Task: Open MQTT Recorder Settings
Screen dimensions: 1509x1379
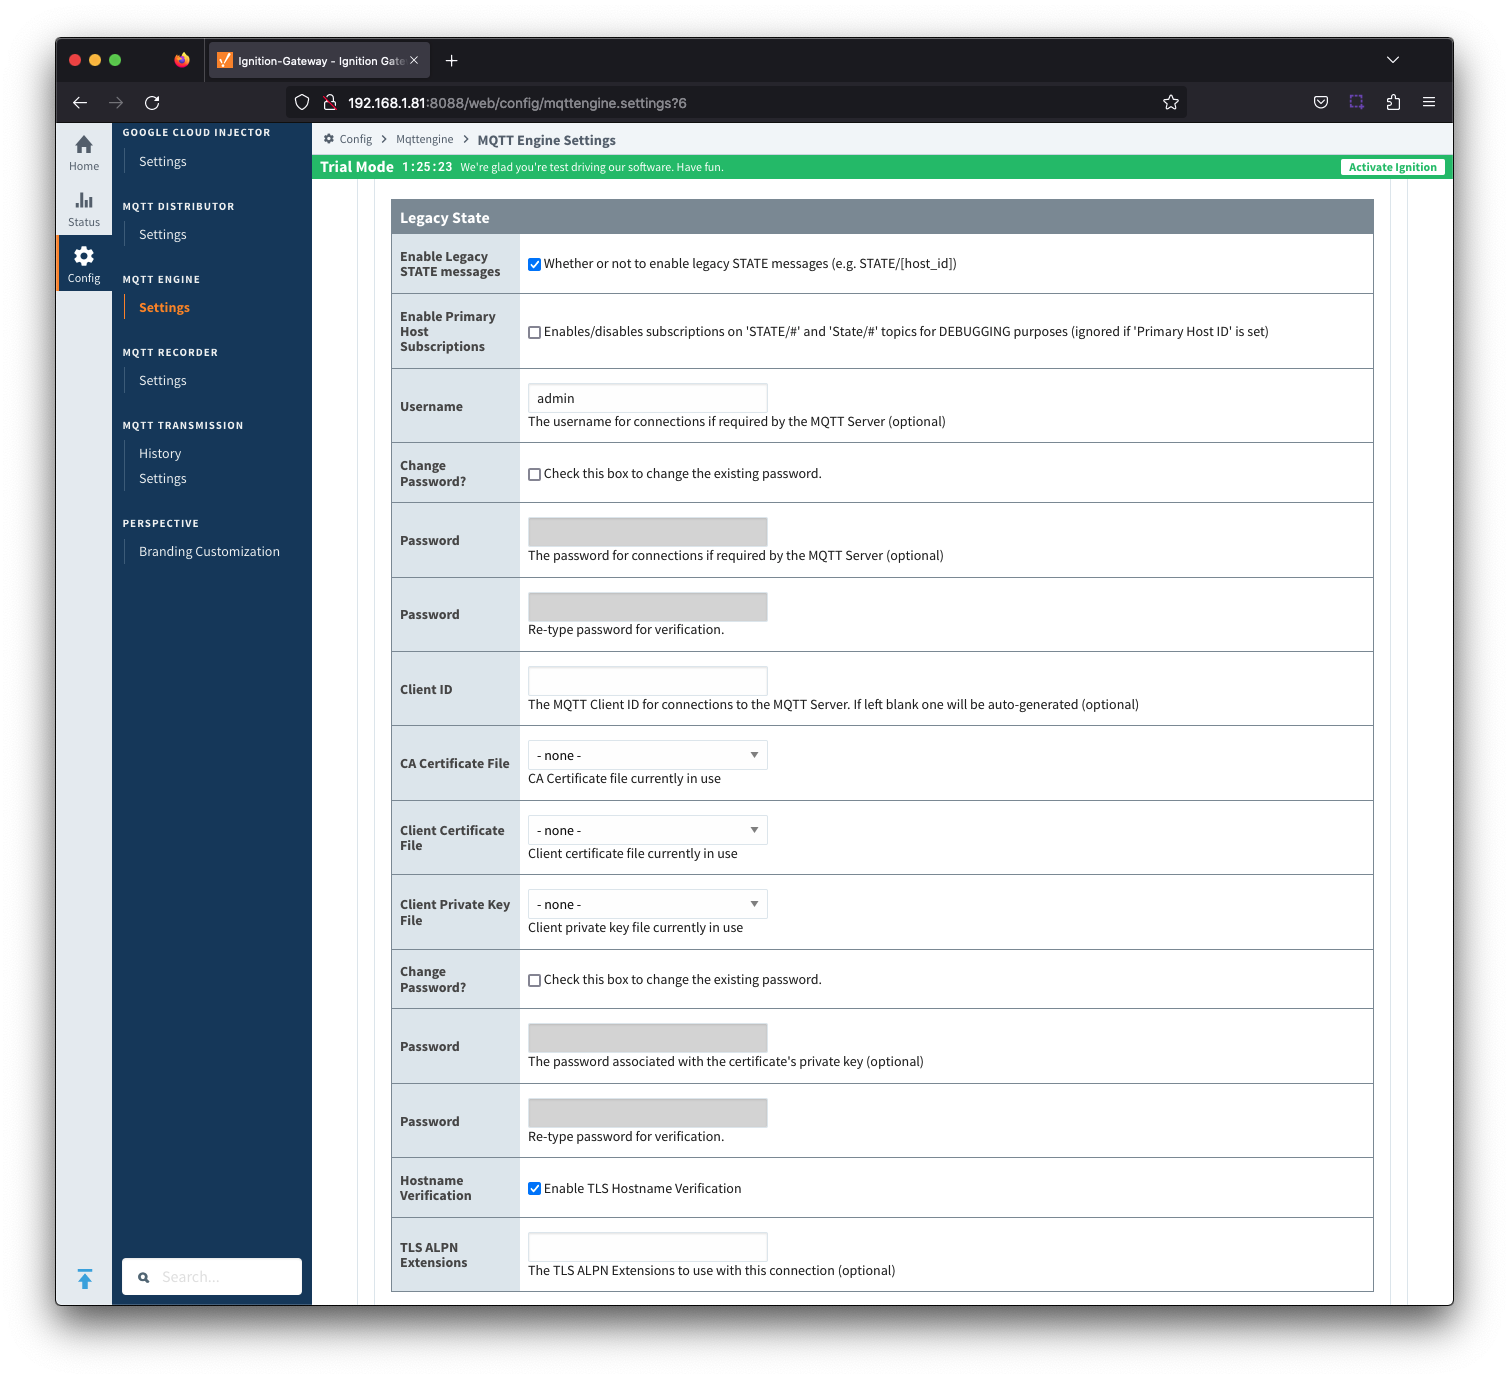Action: [163, 380]
